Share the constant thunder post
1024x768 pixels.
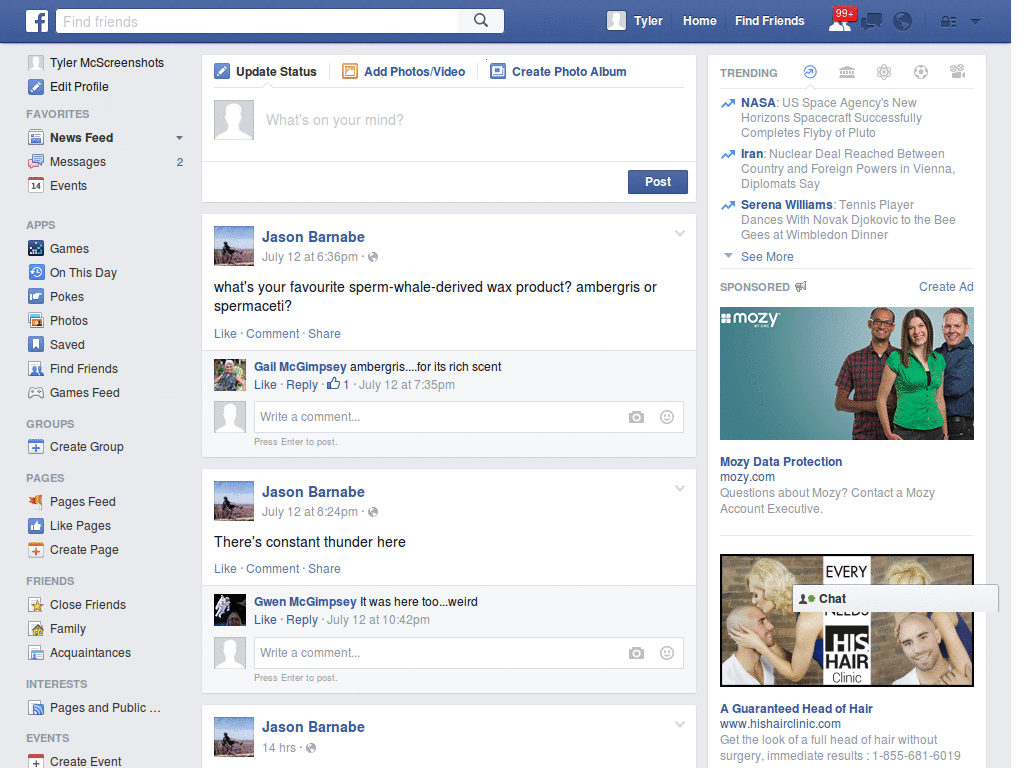pyautogui.click(x=324, y=569)
